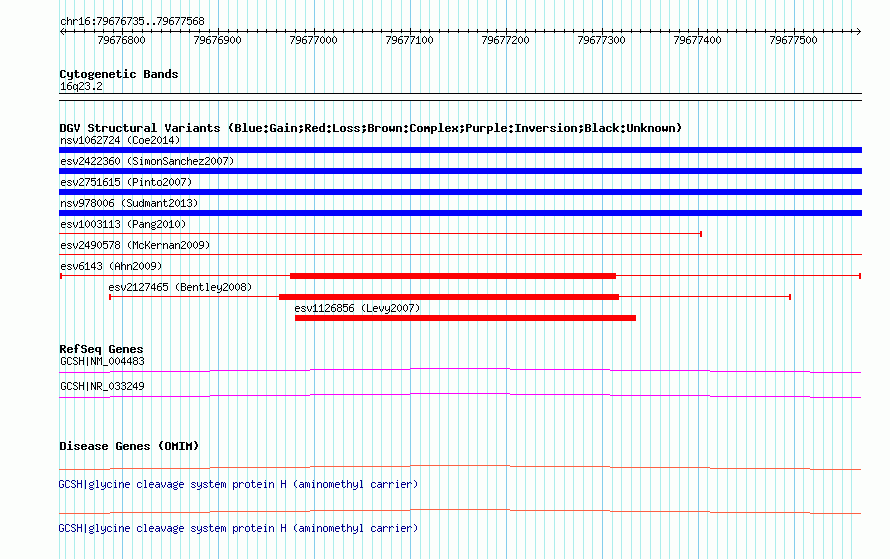Click the nsv1062724 (Coe2014) variant label
The height and width of the screenshot is (559, 890).
(x=120, y=140)
